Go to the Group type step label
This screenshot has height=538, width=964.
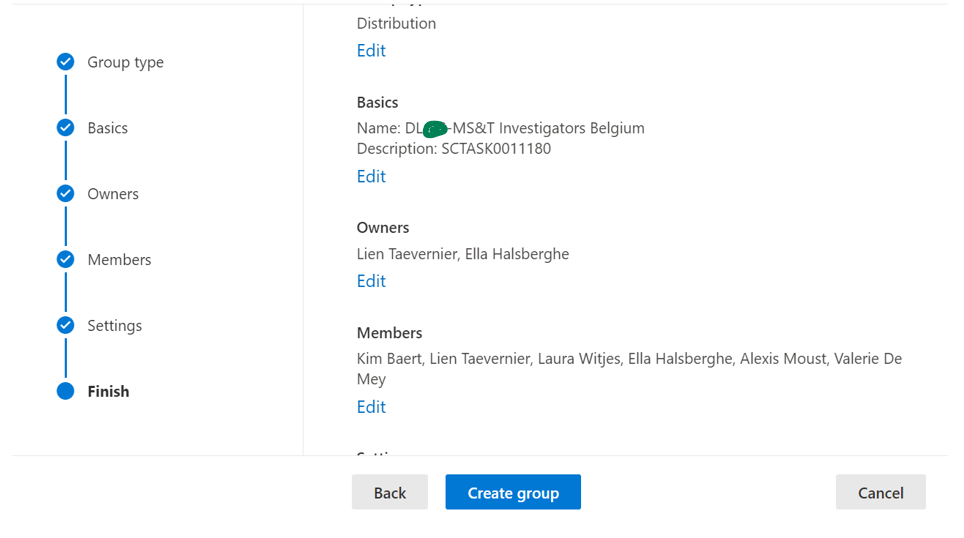pyautogui.click(x=125, y=62)
